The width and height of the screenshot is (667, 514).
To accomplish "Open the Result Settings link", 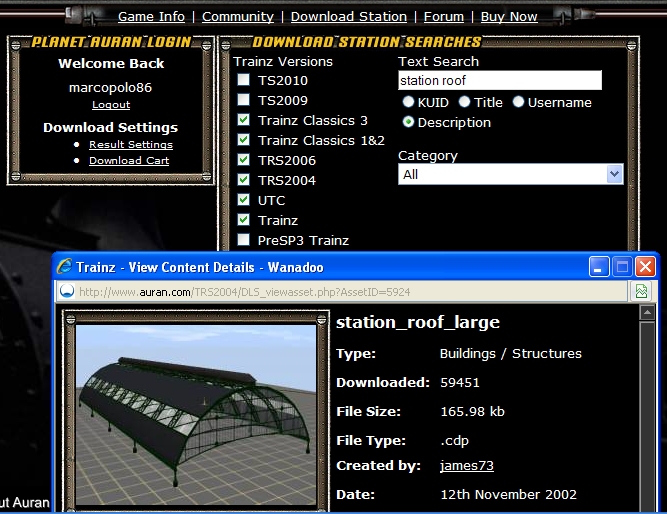I will (x=131, y=145).
